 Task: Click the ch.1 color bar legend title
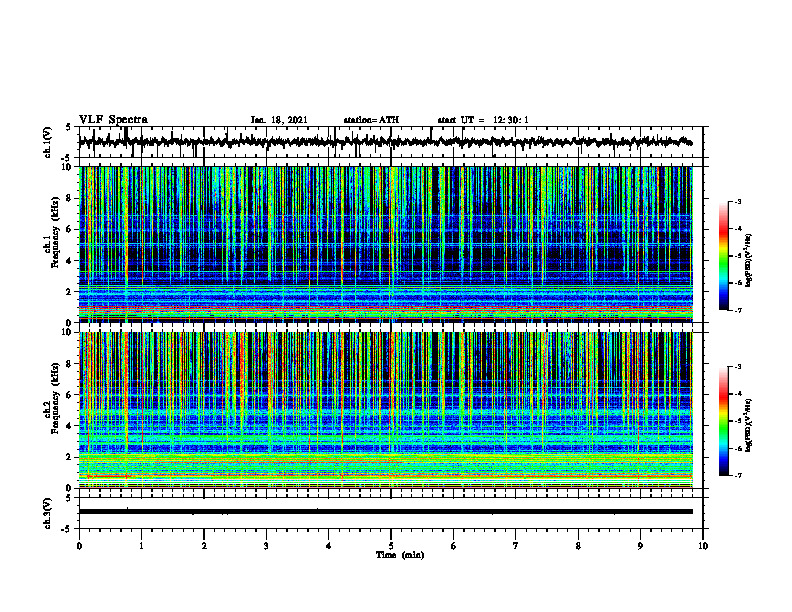point(749,260)
